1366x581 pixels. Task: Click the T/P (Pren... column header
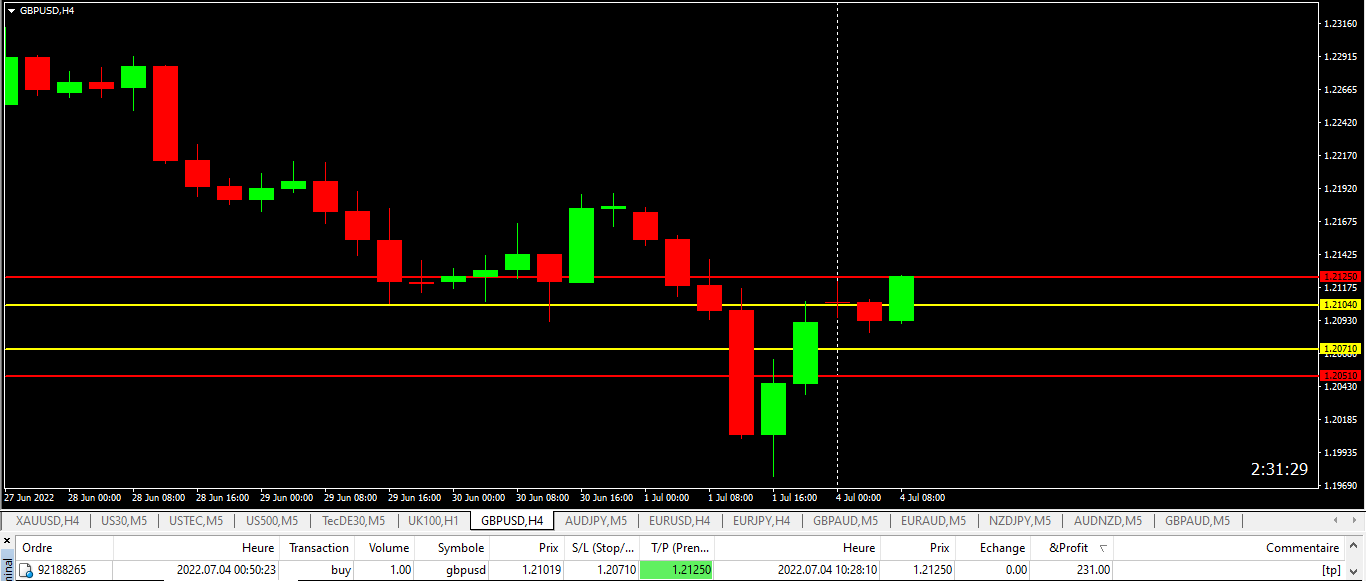pos(678,548)
